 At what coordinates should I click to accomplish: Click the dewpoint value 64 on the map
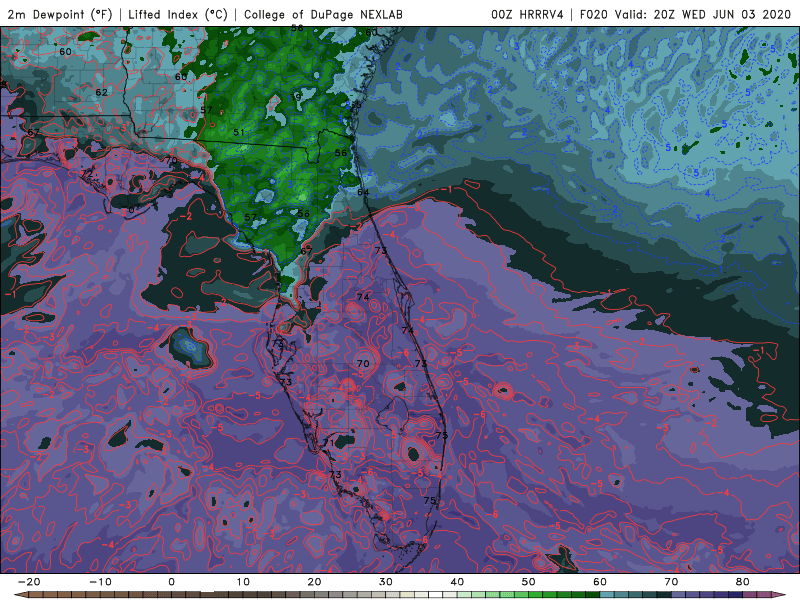pos(363,192)
